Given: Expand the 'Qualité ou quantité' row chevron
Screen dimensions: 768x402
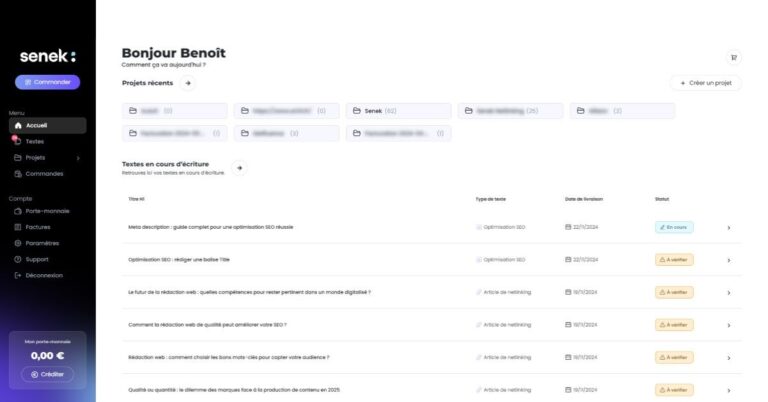Looking at the screenshot, I should [729, 391].
